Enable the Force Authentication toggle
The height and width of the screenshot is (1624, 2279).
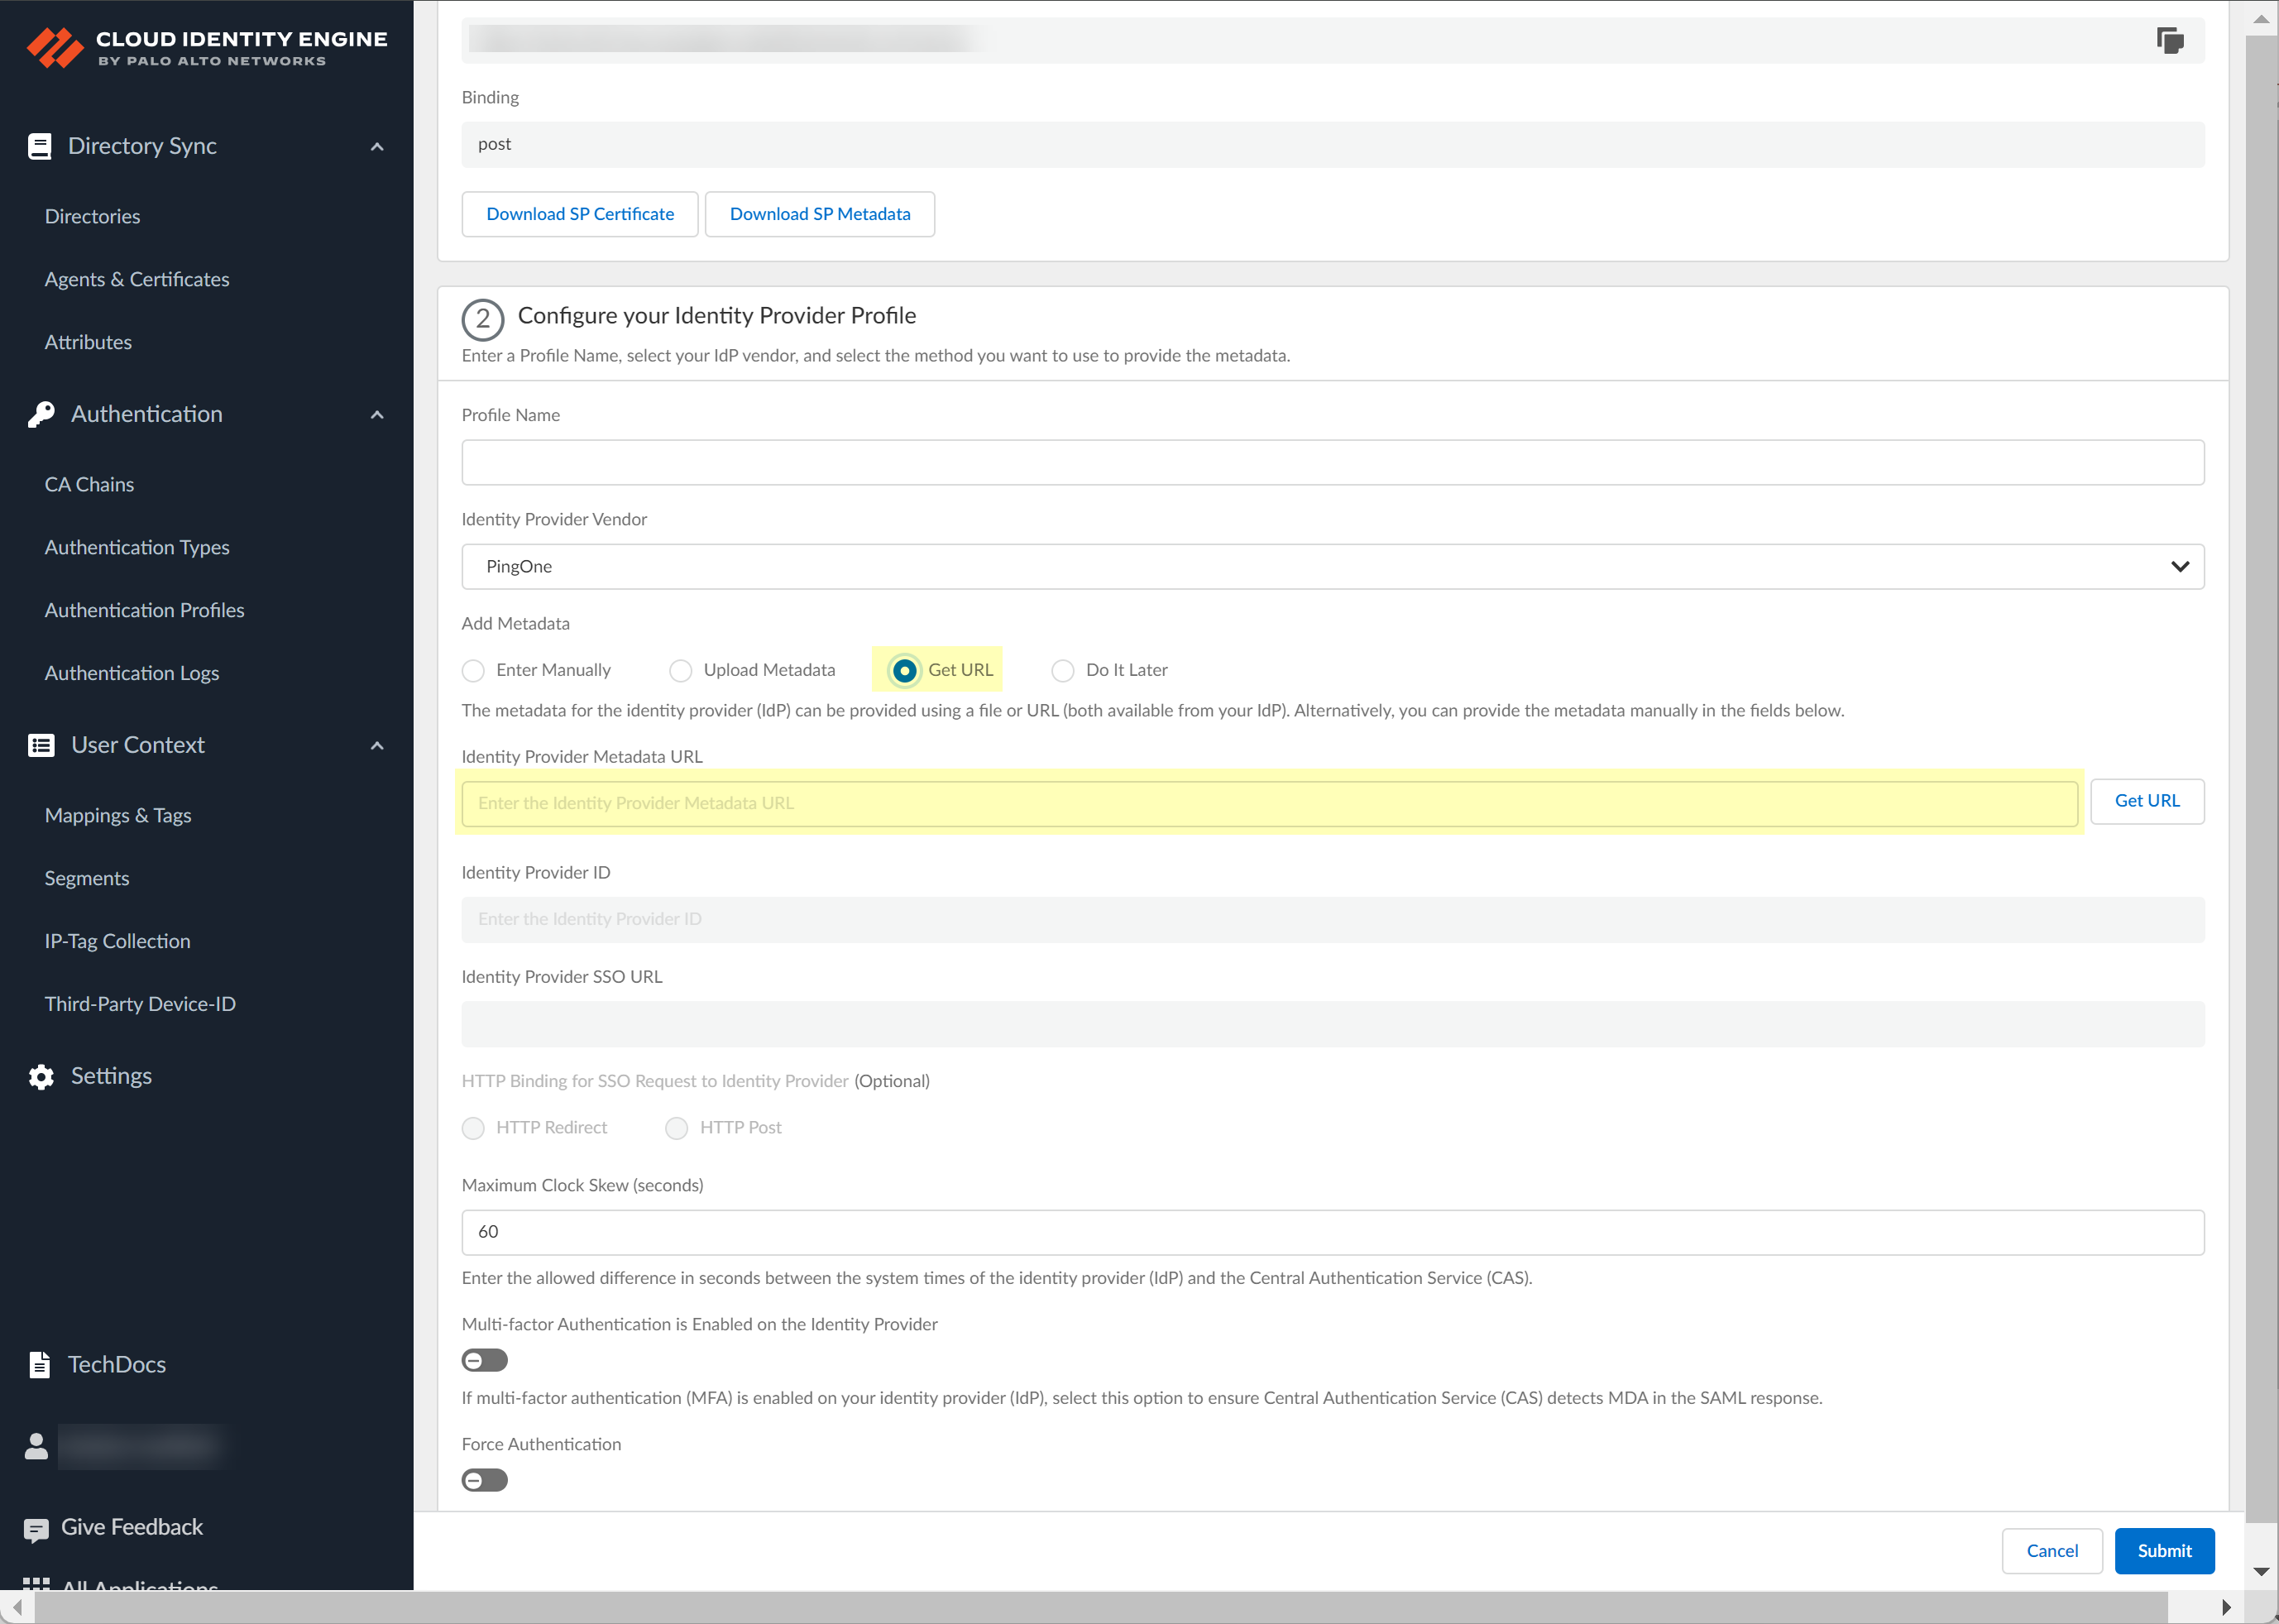(485, 1481)
